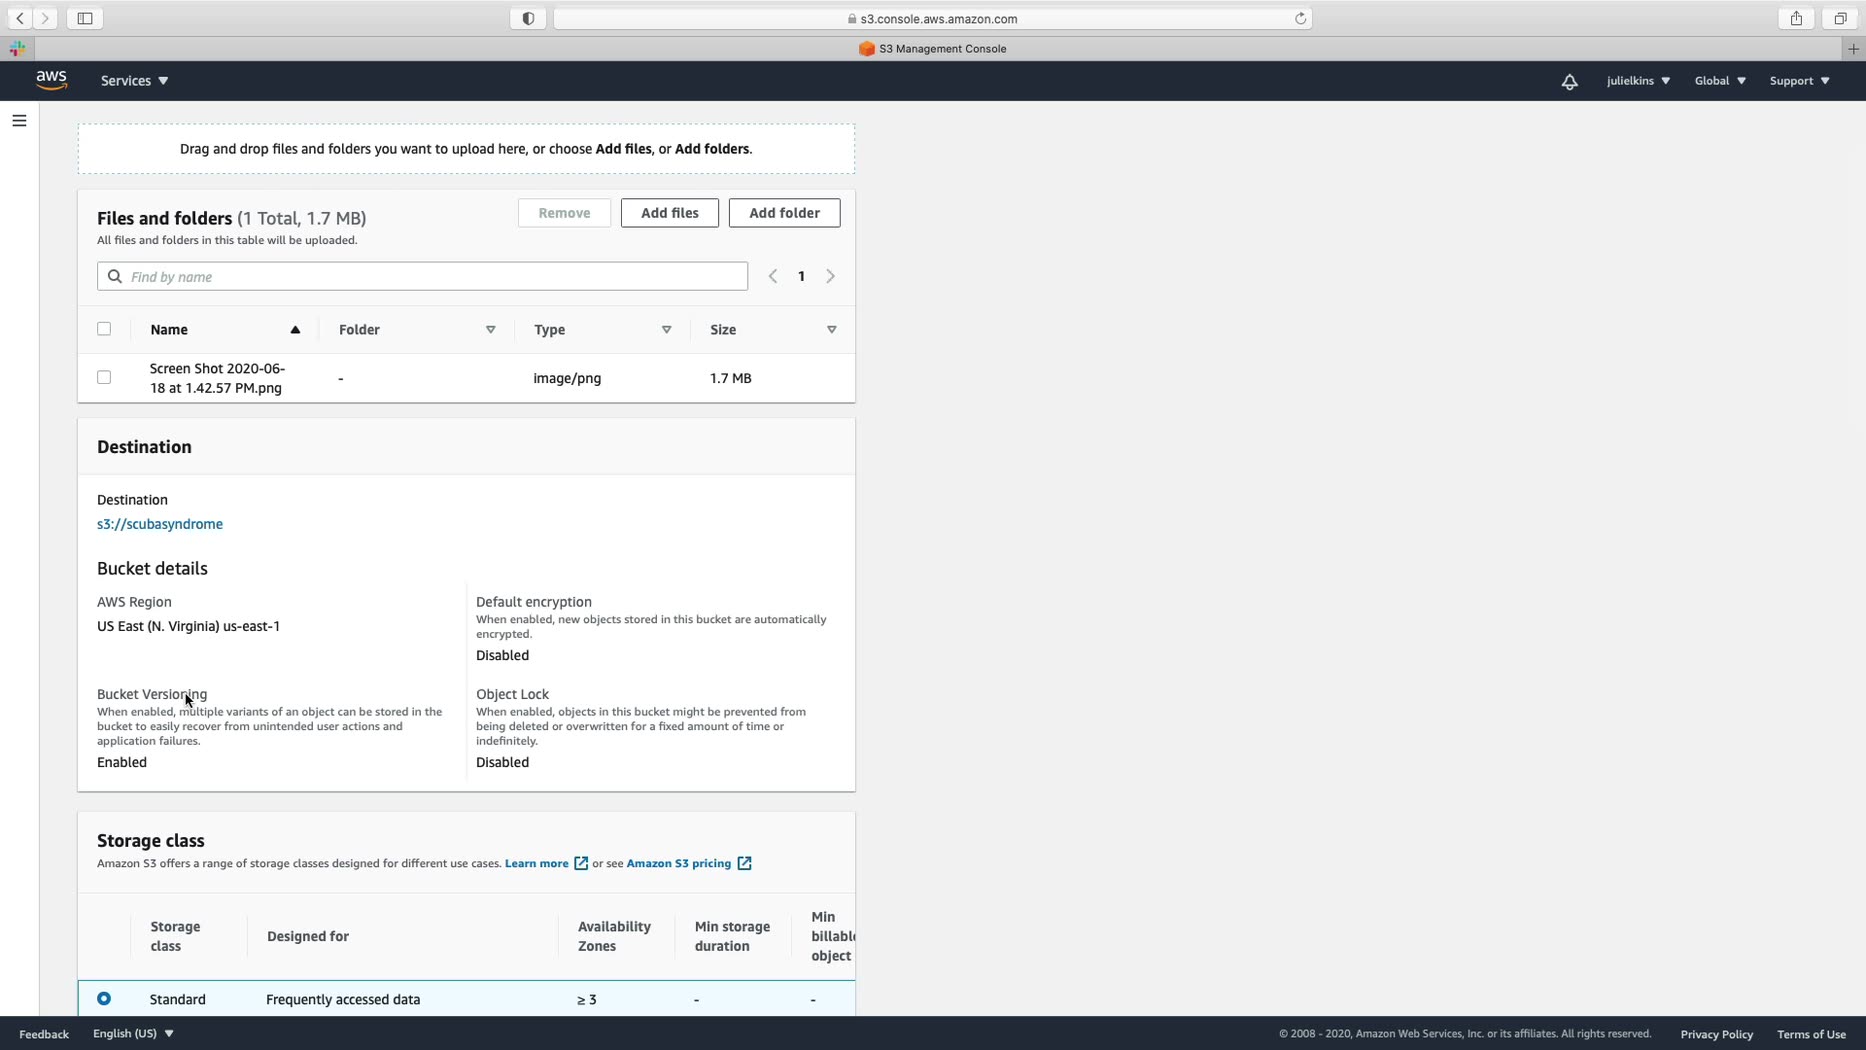The image size is (1866, 1050).
Task: Click the Find by name search field
Action: point(422,276)
